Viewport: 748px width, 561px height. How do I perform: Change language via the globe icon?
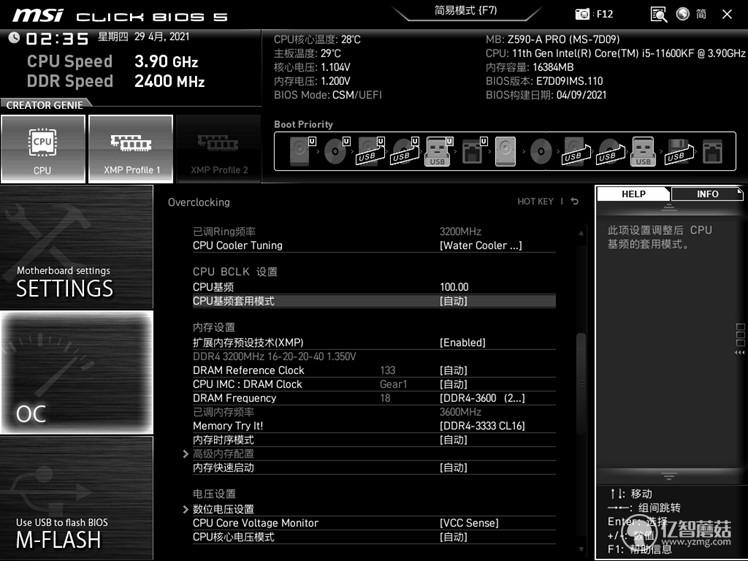point(683,14)
